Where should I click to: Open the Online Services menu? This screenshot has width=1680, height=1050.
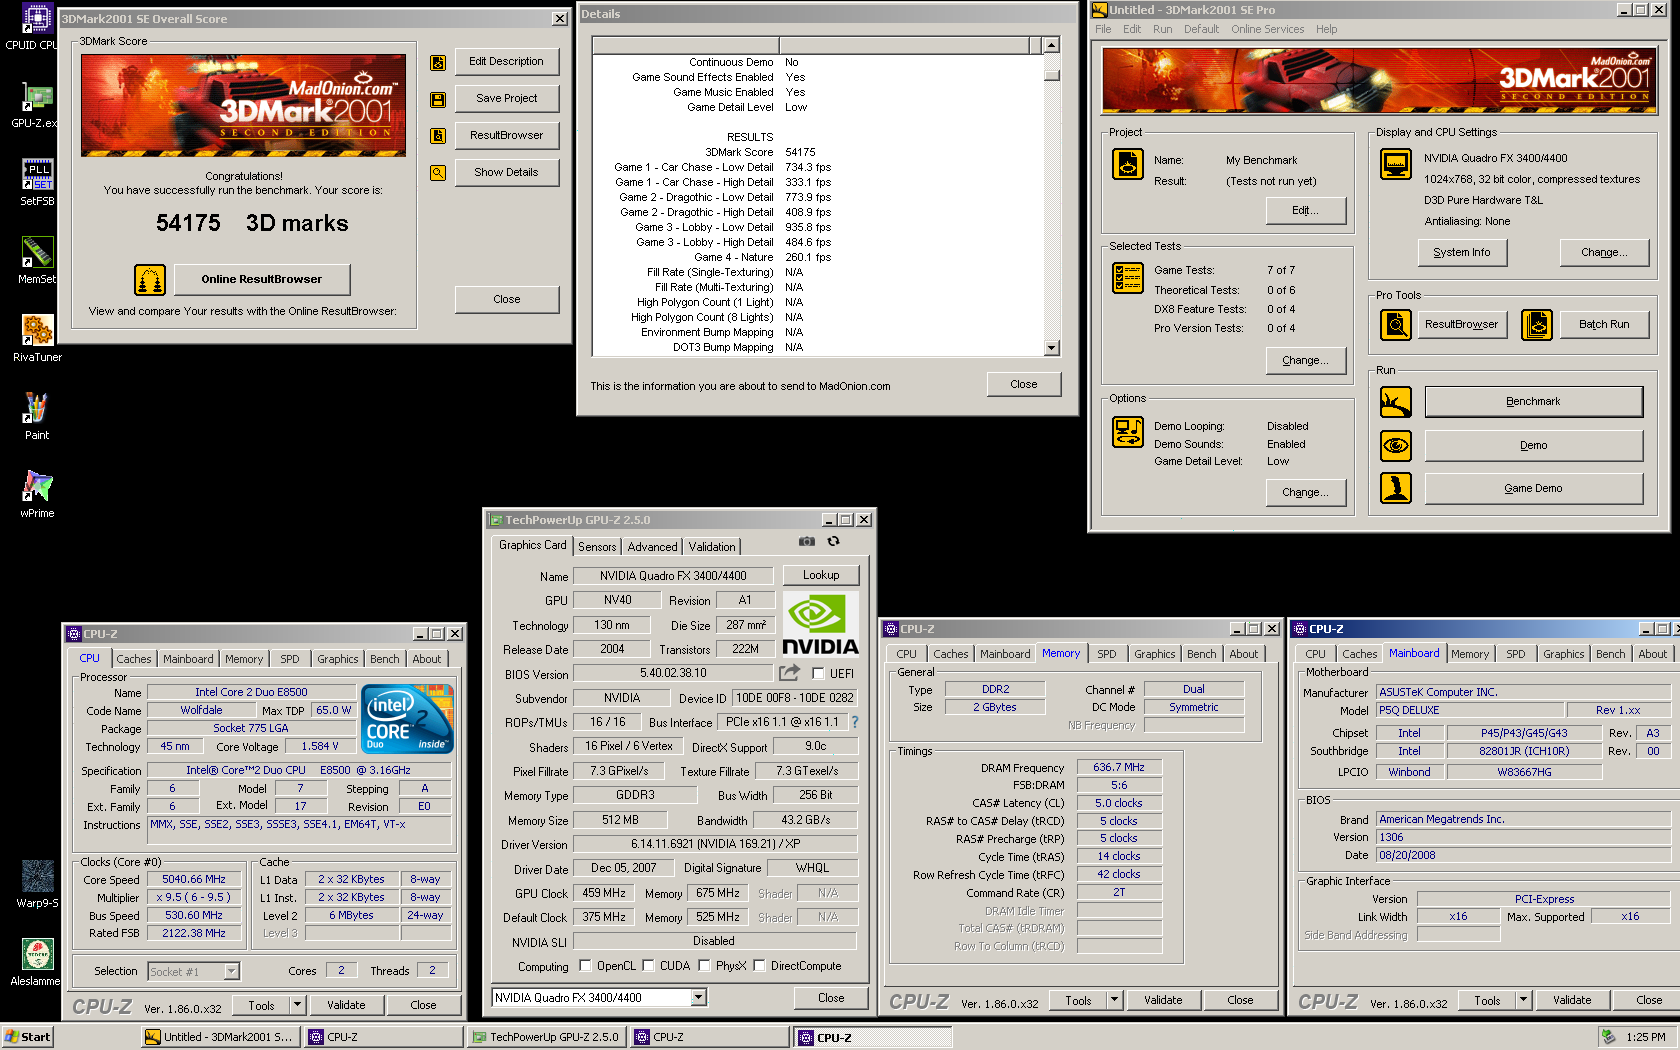coord(1267,30)
